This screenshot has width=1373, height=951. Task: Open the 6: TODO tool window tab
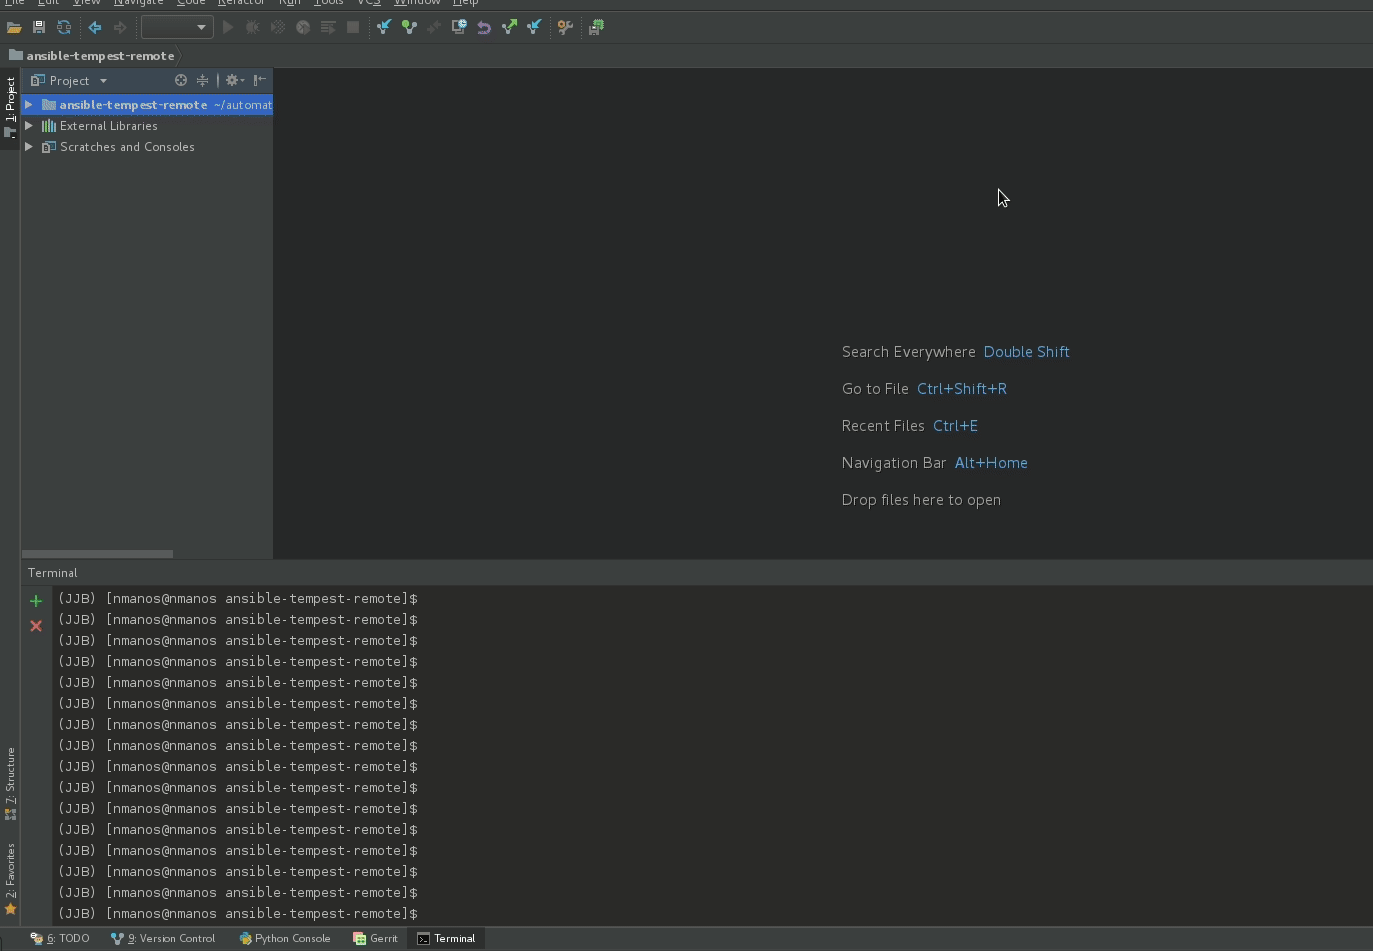click(x=60, y=939)
